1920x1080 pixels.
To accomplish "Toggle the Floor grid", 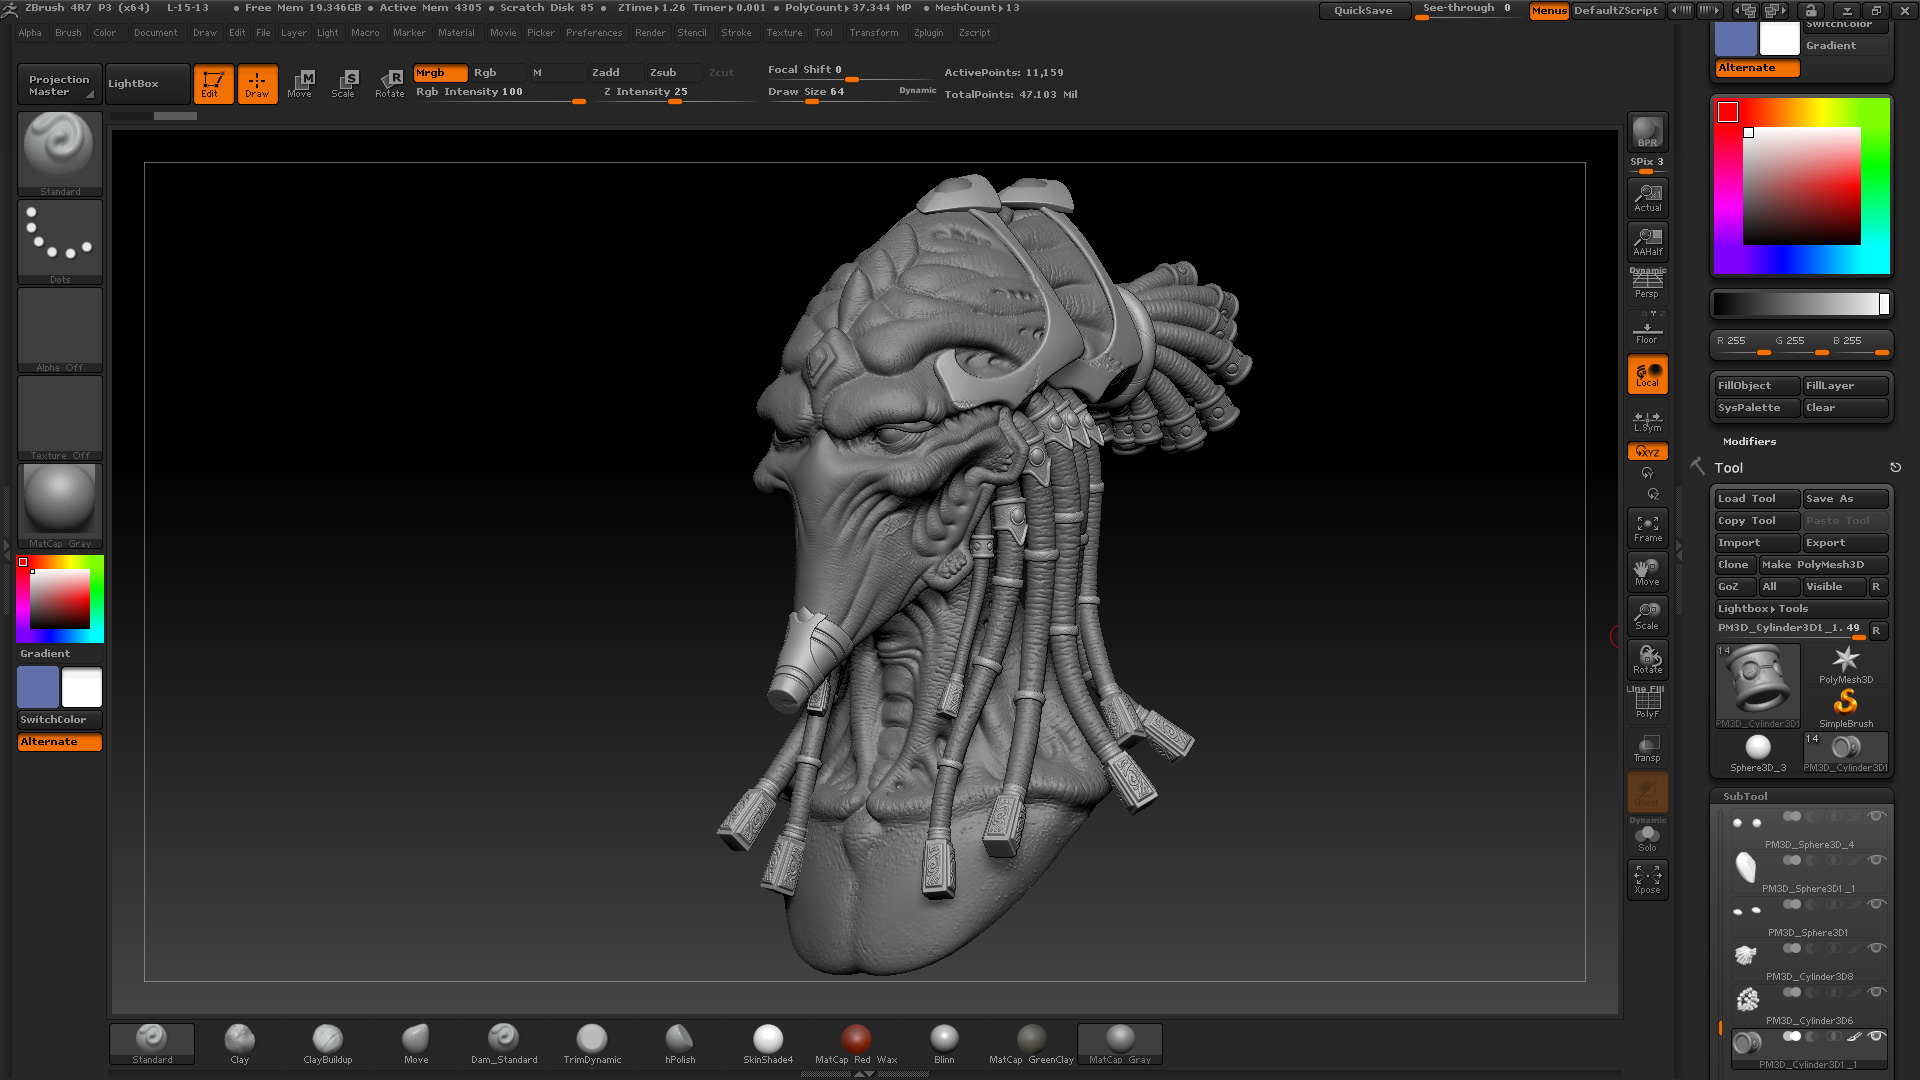I will 1647,329.
